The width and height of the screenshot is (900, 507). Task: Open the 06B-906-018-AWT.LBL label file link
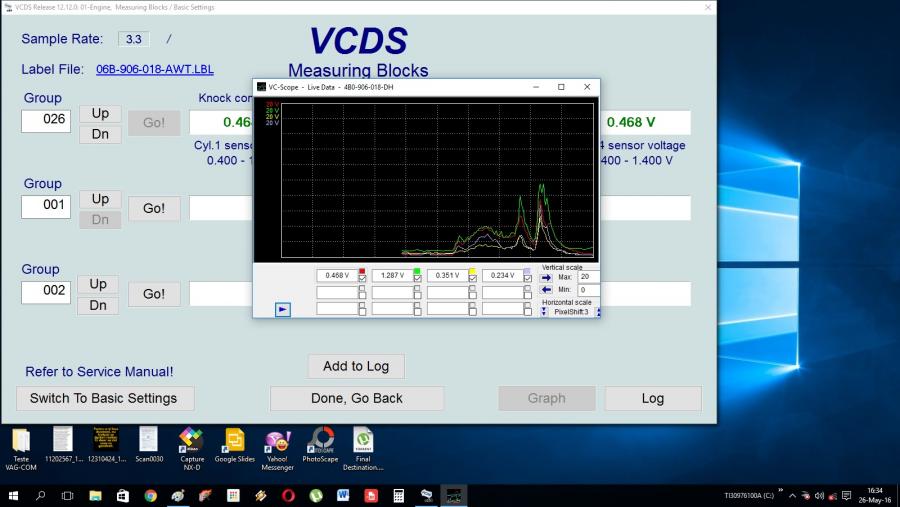(154, 69)
